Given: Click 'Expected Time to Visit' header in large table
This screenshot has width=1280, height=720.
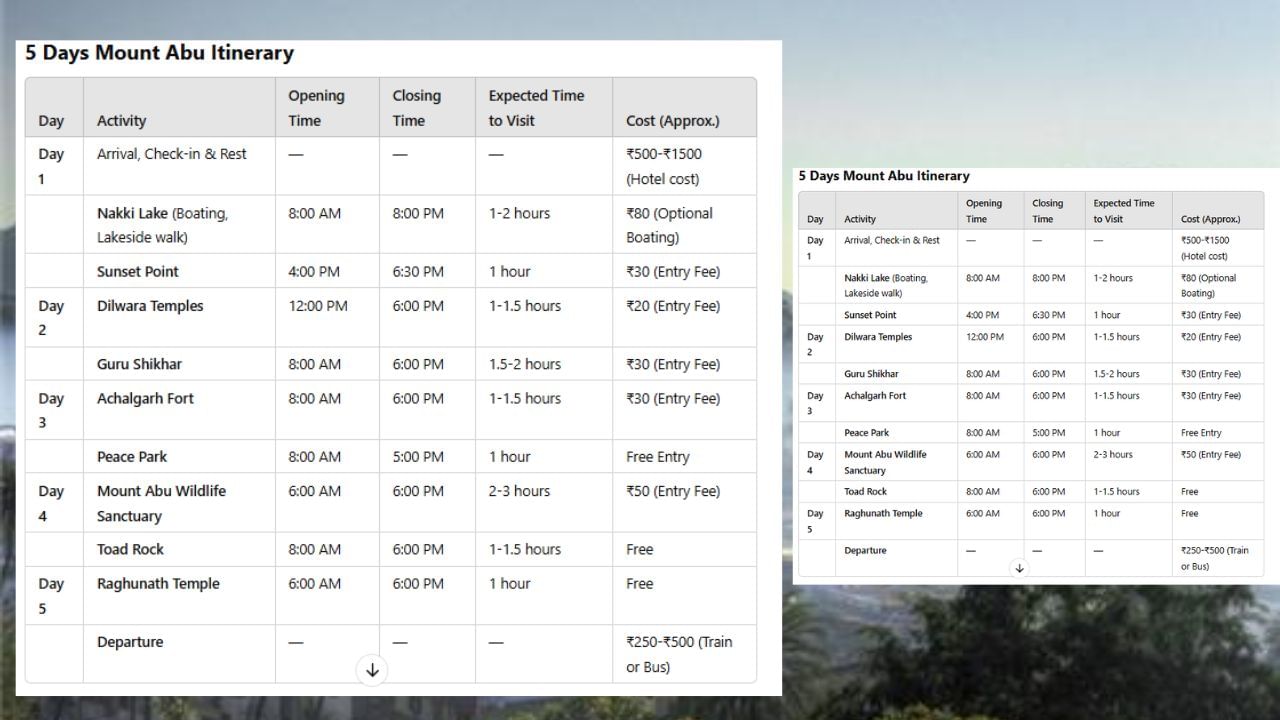Looking at the screenshot, I should (x=536, y=108).
